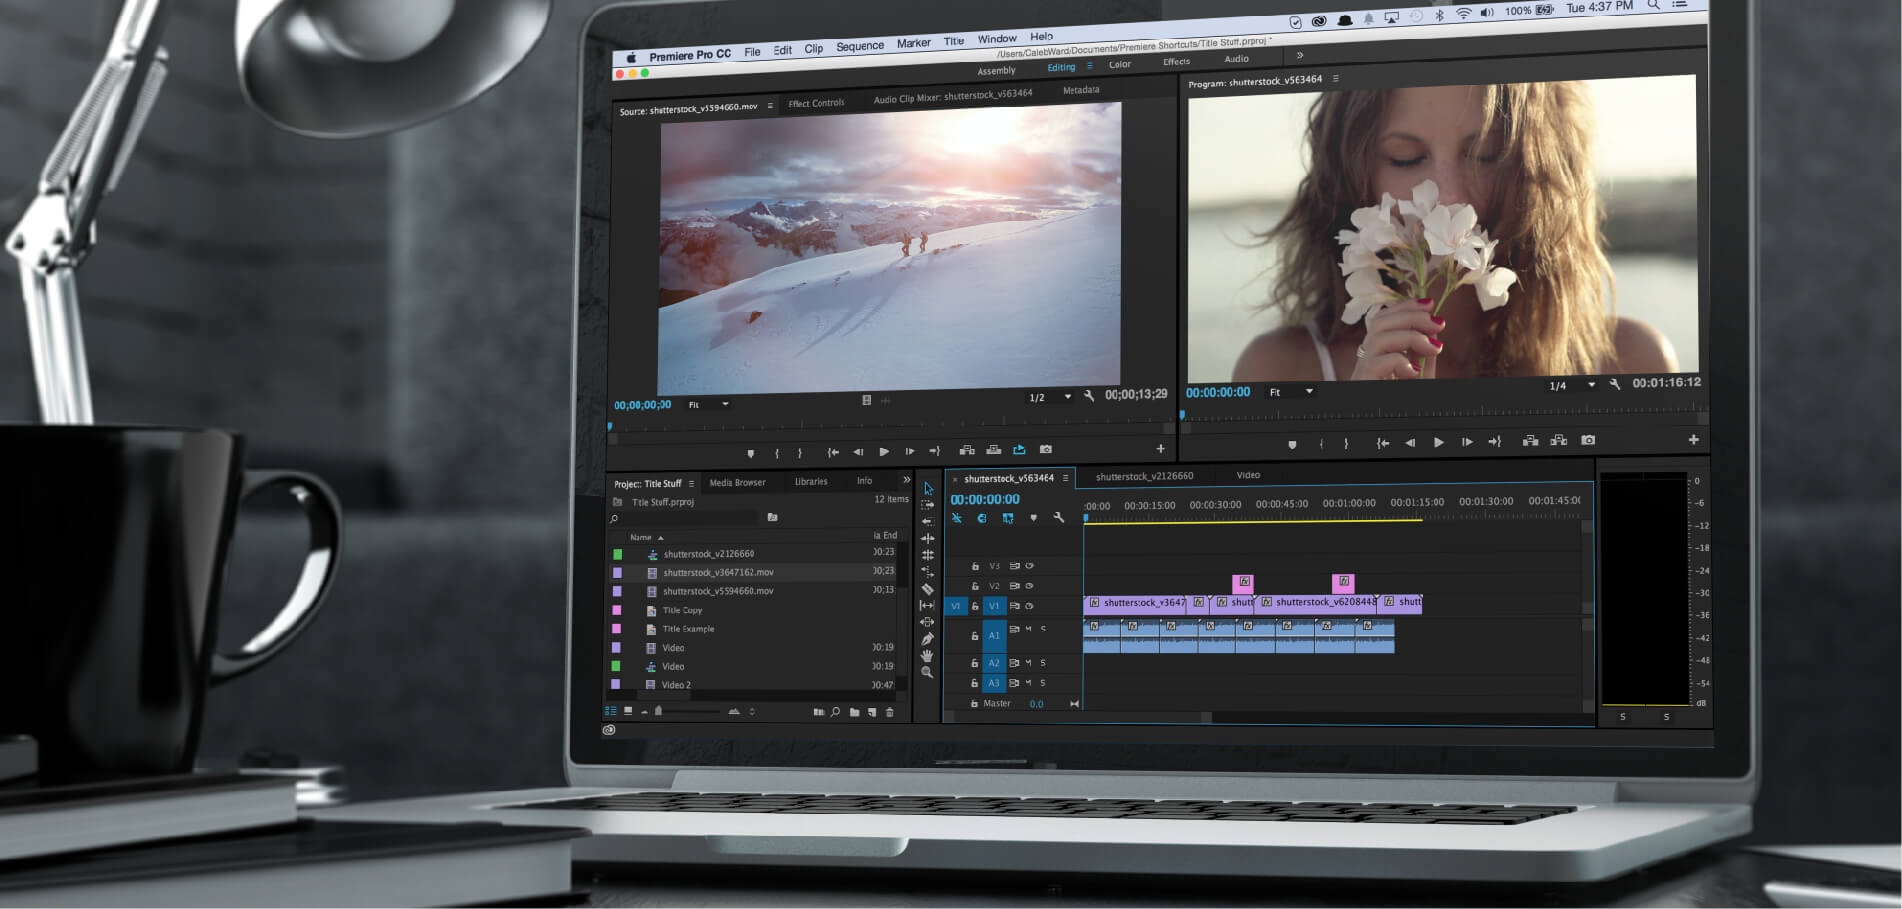This screenshot has width=1902, height=909.
Task: Switch to Media Browser tab
Action: [737, 483]
